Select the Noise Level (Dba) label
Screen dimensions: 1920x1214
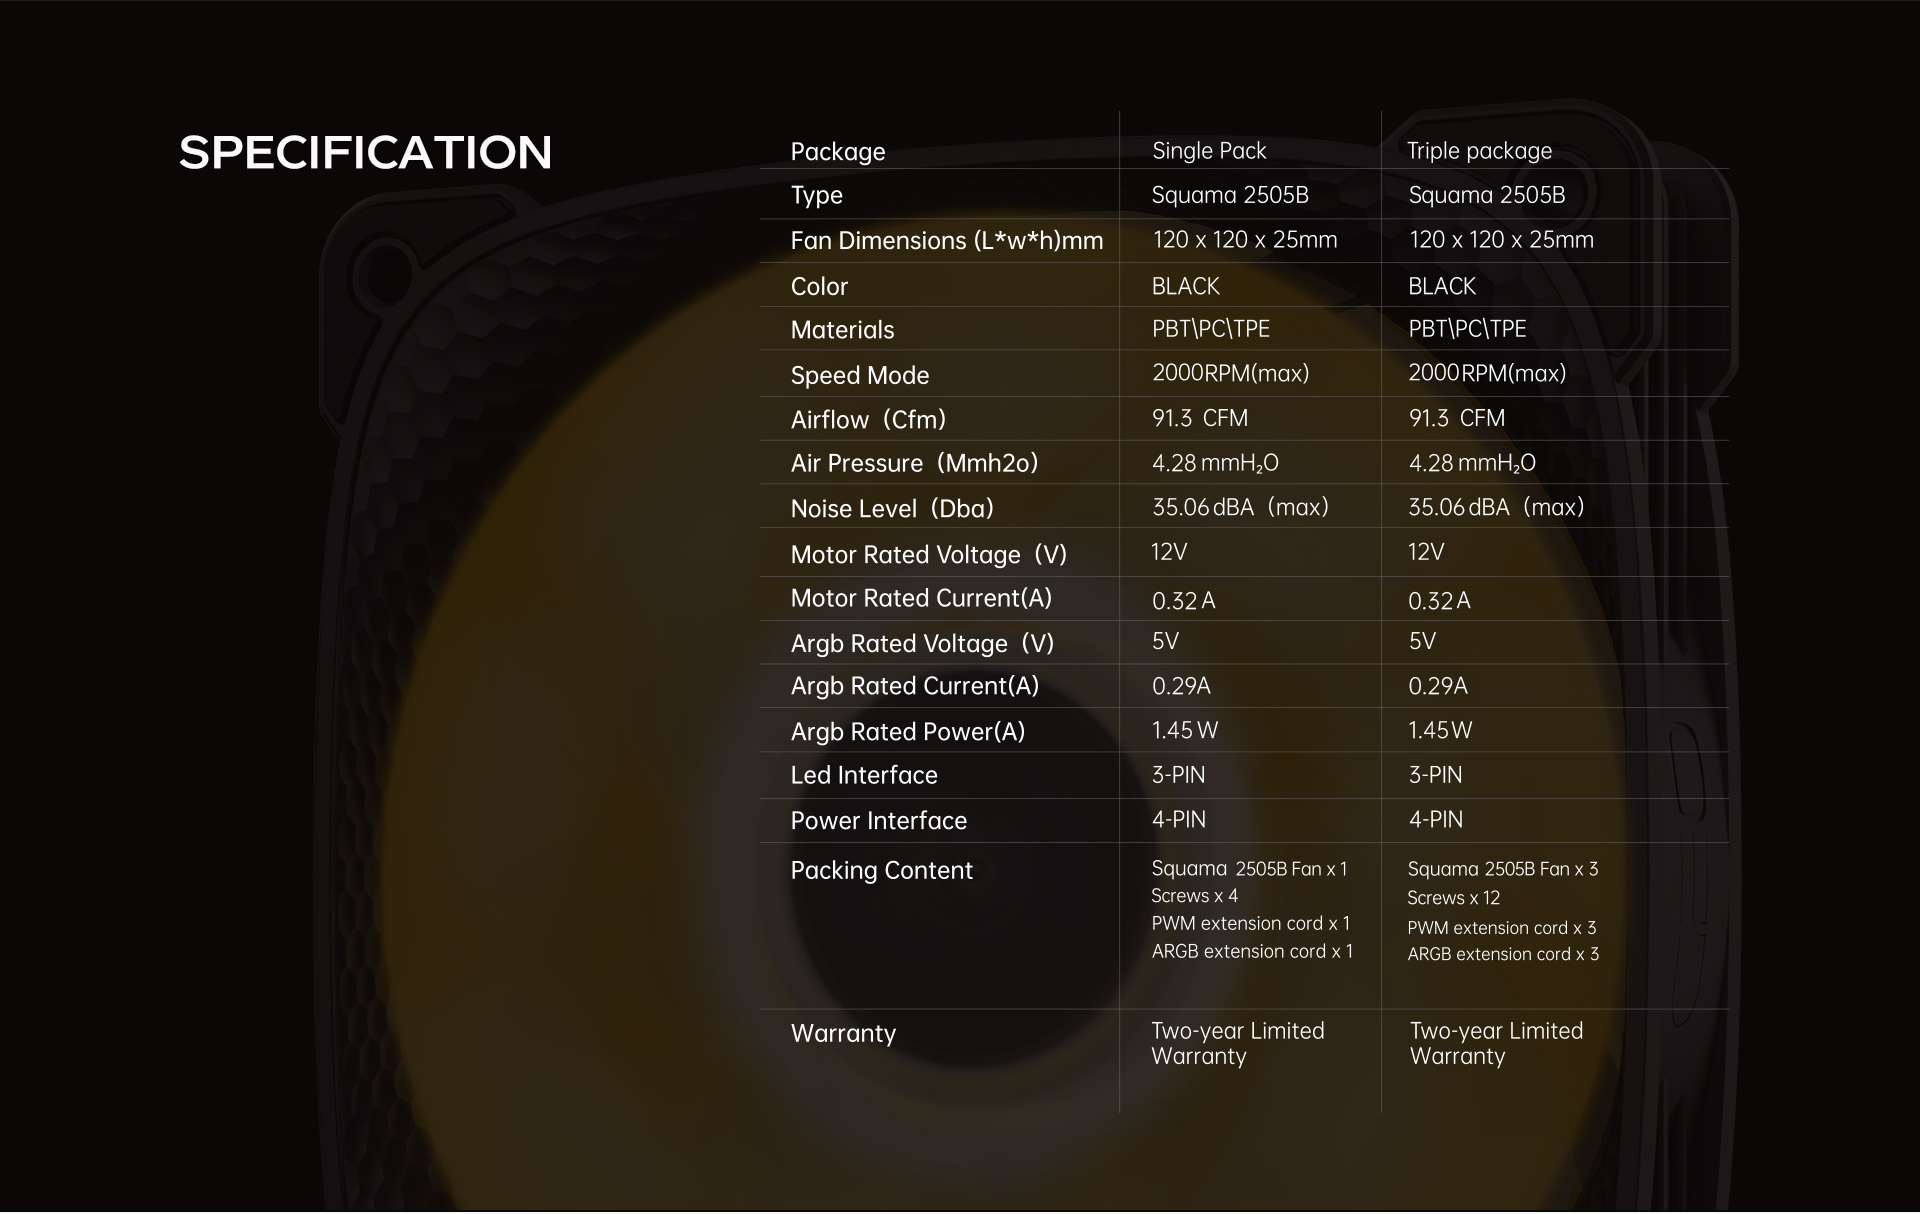pyautogui.click(x=892, y=509)
